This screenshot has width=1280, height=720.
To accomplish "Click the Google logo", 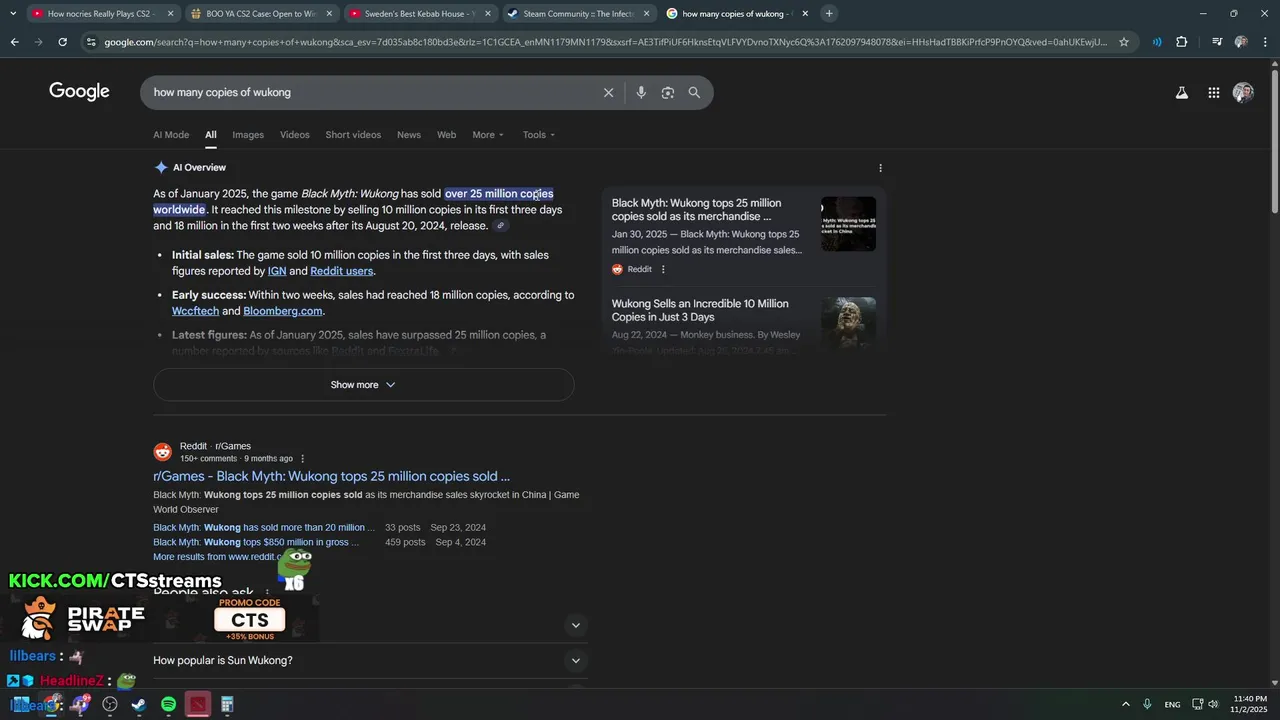I will (x=79, y=92).
